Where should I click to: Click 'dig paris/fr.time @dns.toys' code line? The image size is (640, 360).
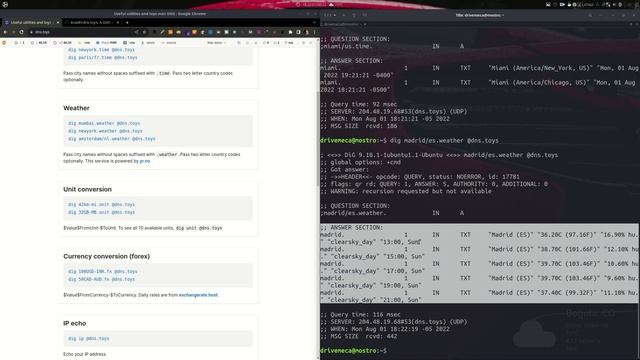(103, 58)
